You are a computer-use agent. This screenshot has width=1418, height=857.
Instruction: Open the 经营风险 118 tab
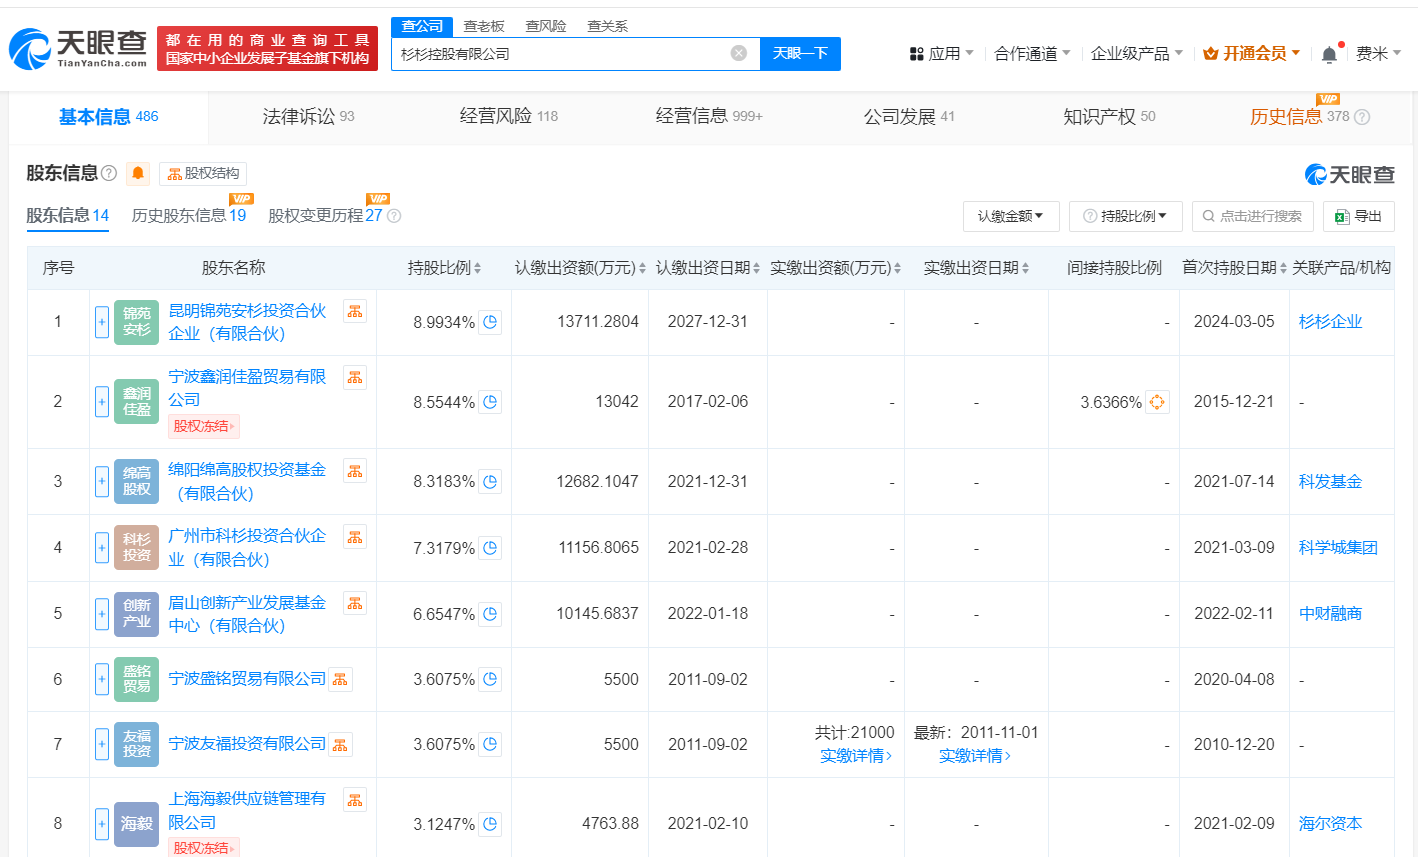point(508,117)
